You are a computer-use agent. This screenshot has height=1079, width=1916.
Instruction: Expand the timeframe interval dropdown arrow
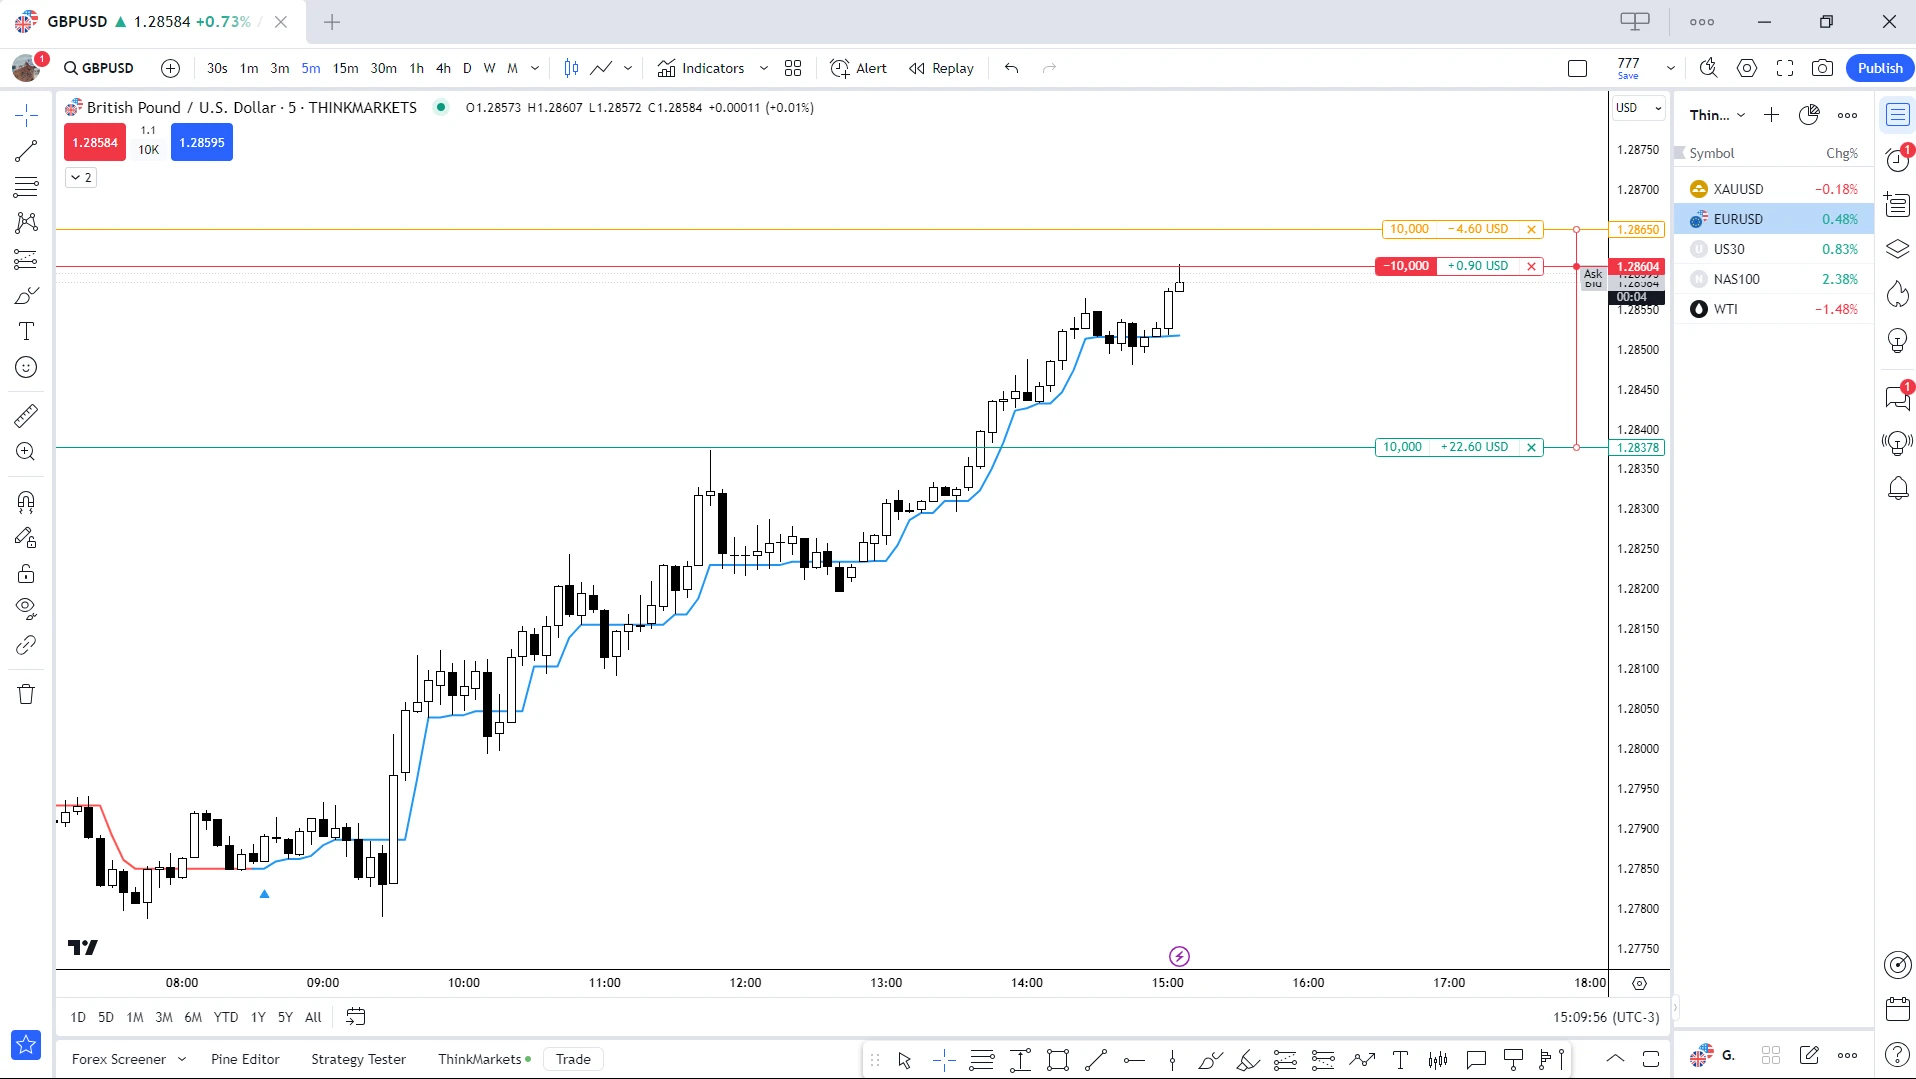(535, 68)
